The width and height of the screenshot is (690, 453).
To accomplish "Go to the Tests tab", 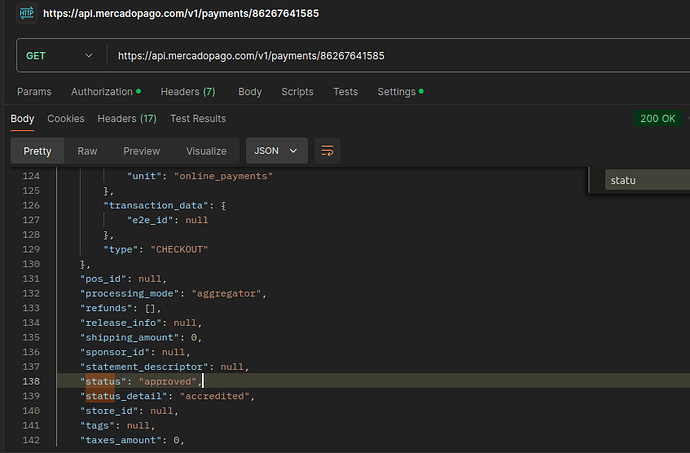I will (345, 92).
